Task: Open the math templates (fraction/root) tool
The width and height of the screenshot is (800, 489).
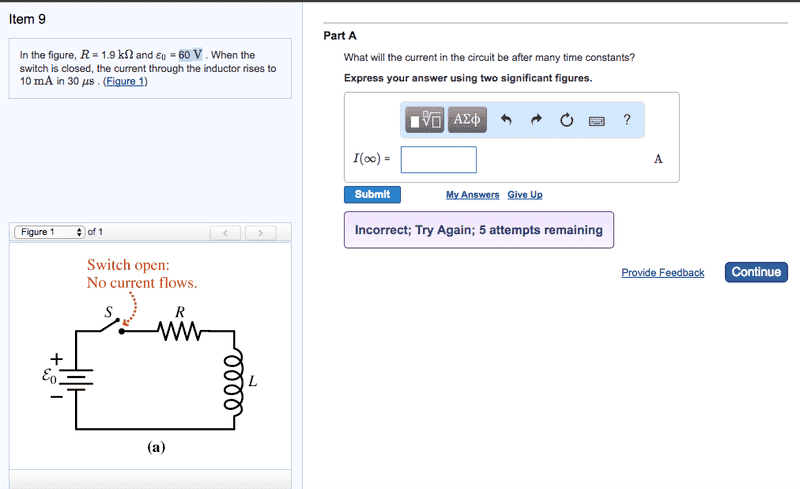Action: (425, 120)
